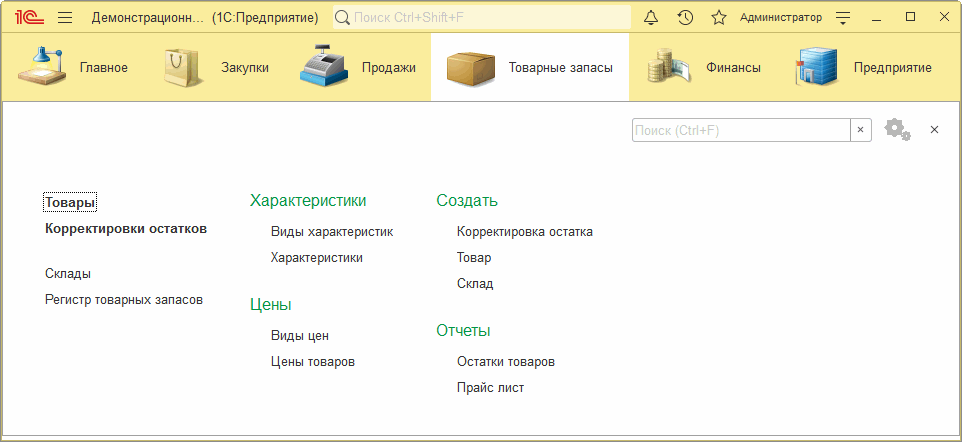Open the Остатки товаров report
This screenshot has height=442, width=962.
tap(506, 362)
